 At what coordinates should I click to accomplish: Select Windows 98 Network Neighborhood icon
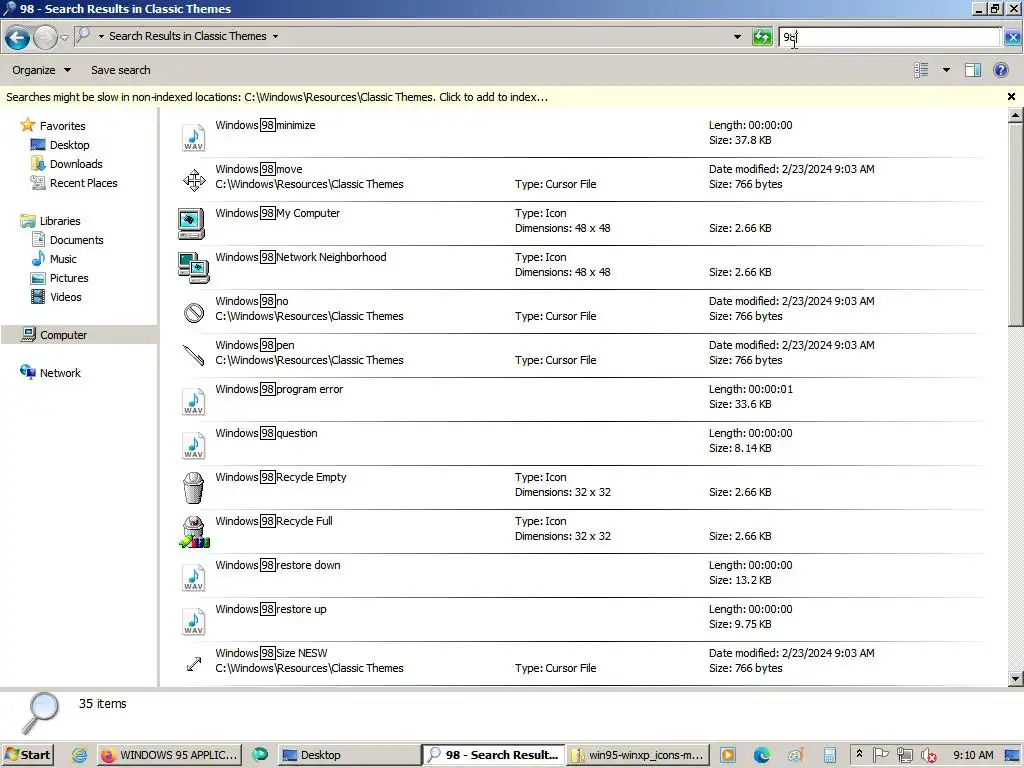193,268
